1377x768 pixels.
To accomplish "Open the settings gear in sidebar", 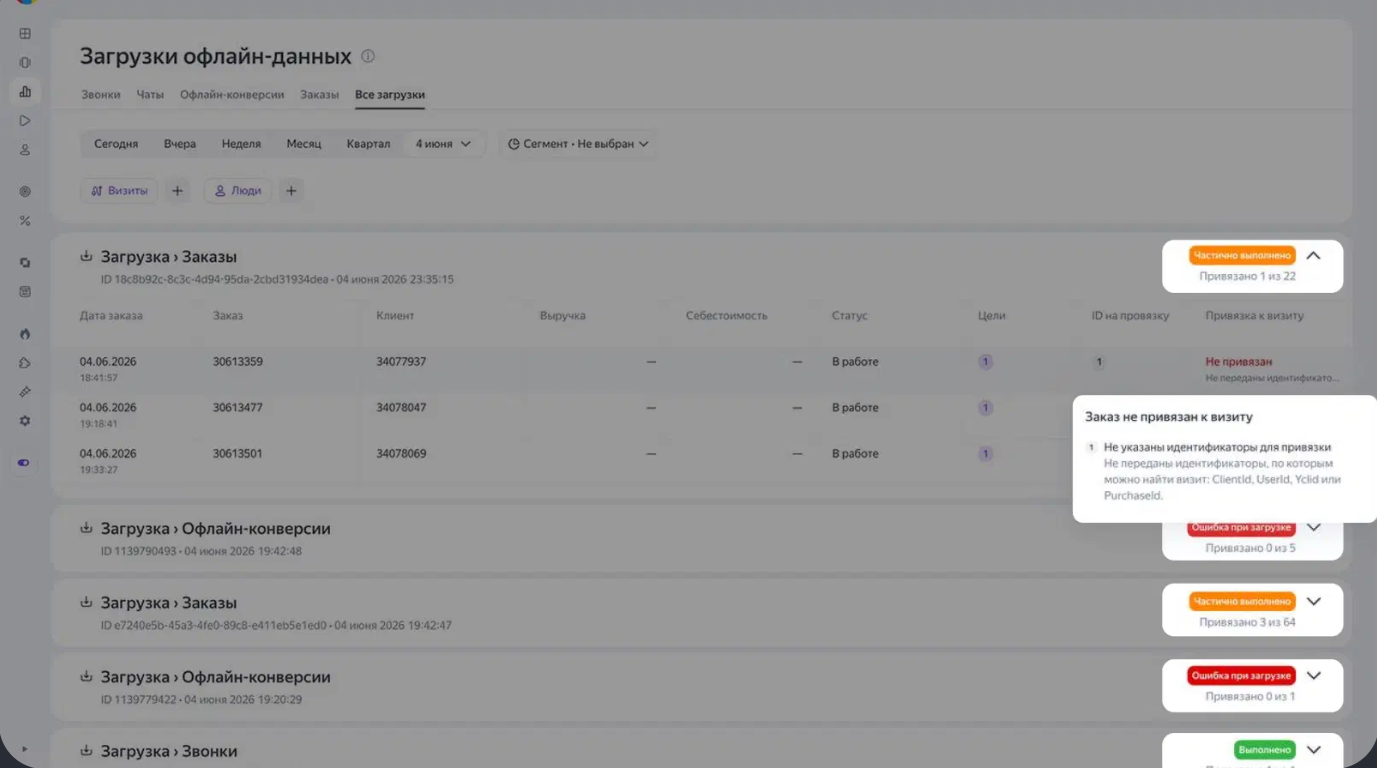I will pos(25,421).
